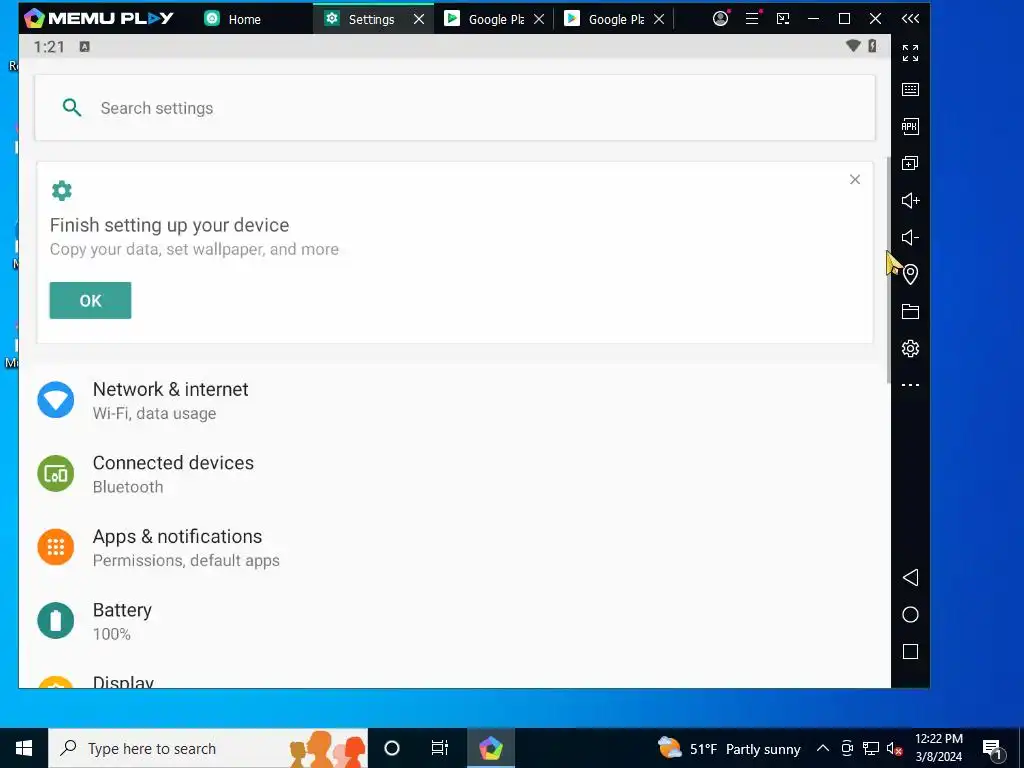Open the multi-instance window icon

(910, 163)
